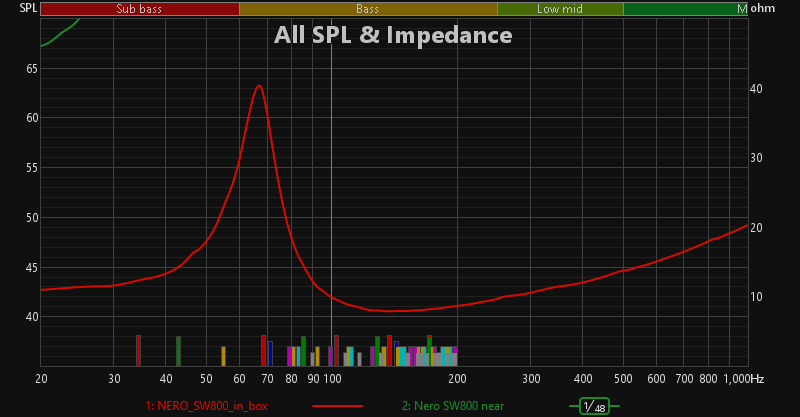Click the Sub bass frequency band label
This screenshot has width=800, height=417.
139,9
